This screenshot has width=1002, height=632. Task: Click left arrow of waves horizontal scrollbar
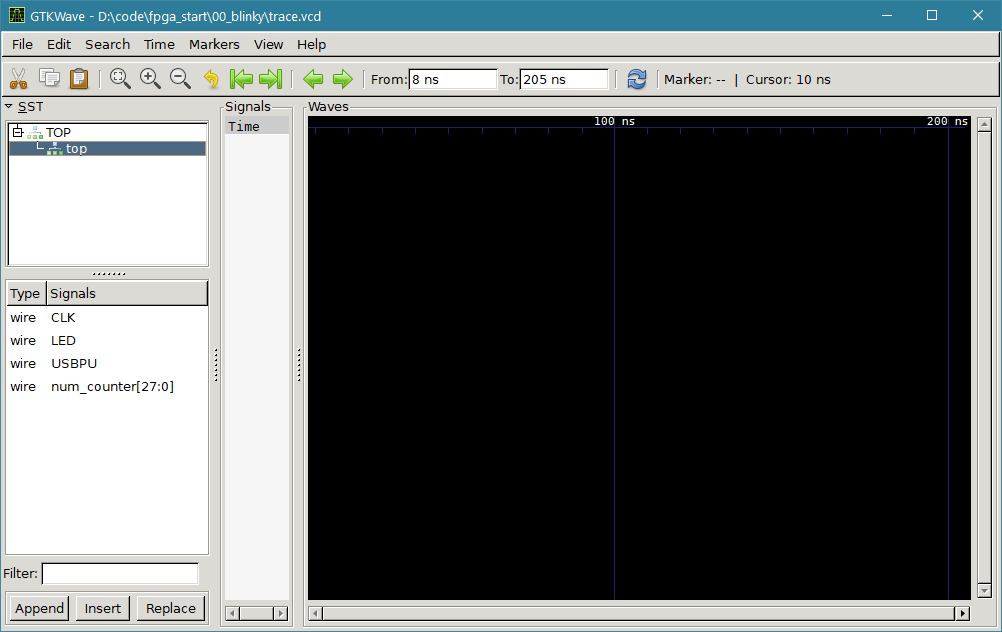pyautogui.click(x=314, y=613)
